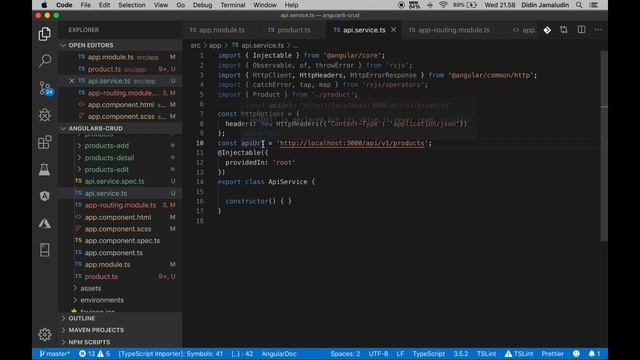
Task: Open app.component.spec.ts in the file tree
Action: click(121, 241)
